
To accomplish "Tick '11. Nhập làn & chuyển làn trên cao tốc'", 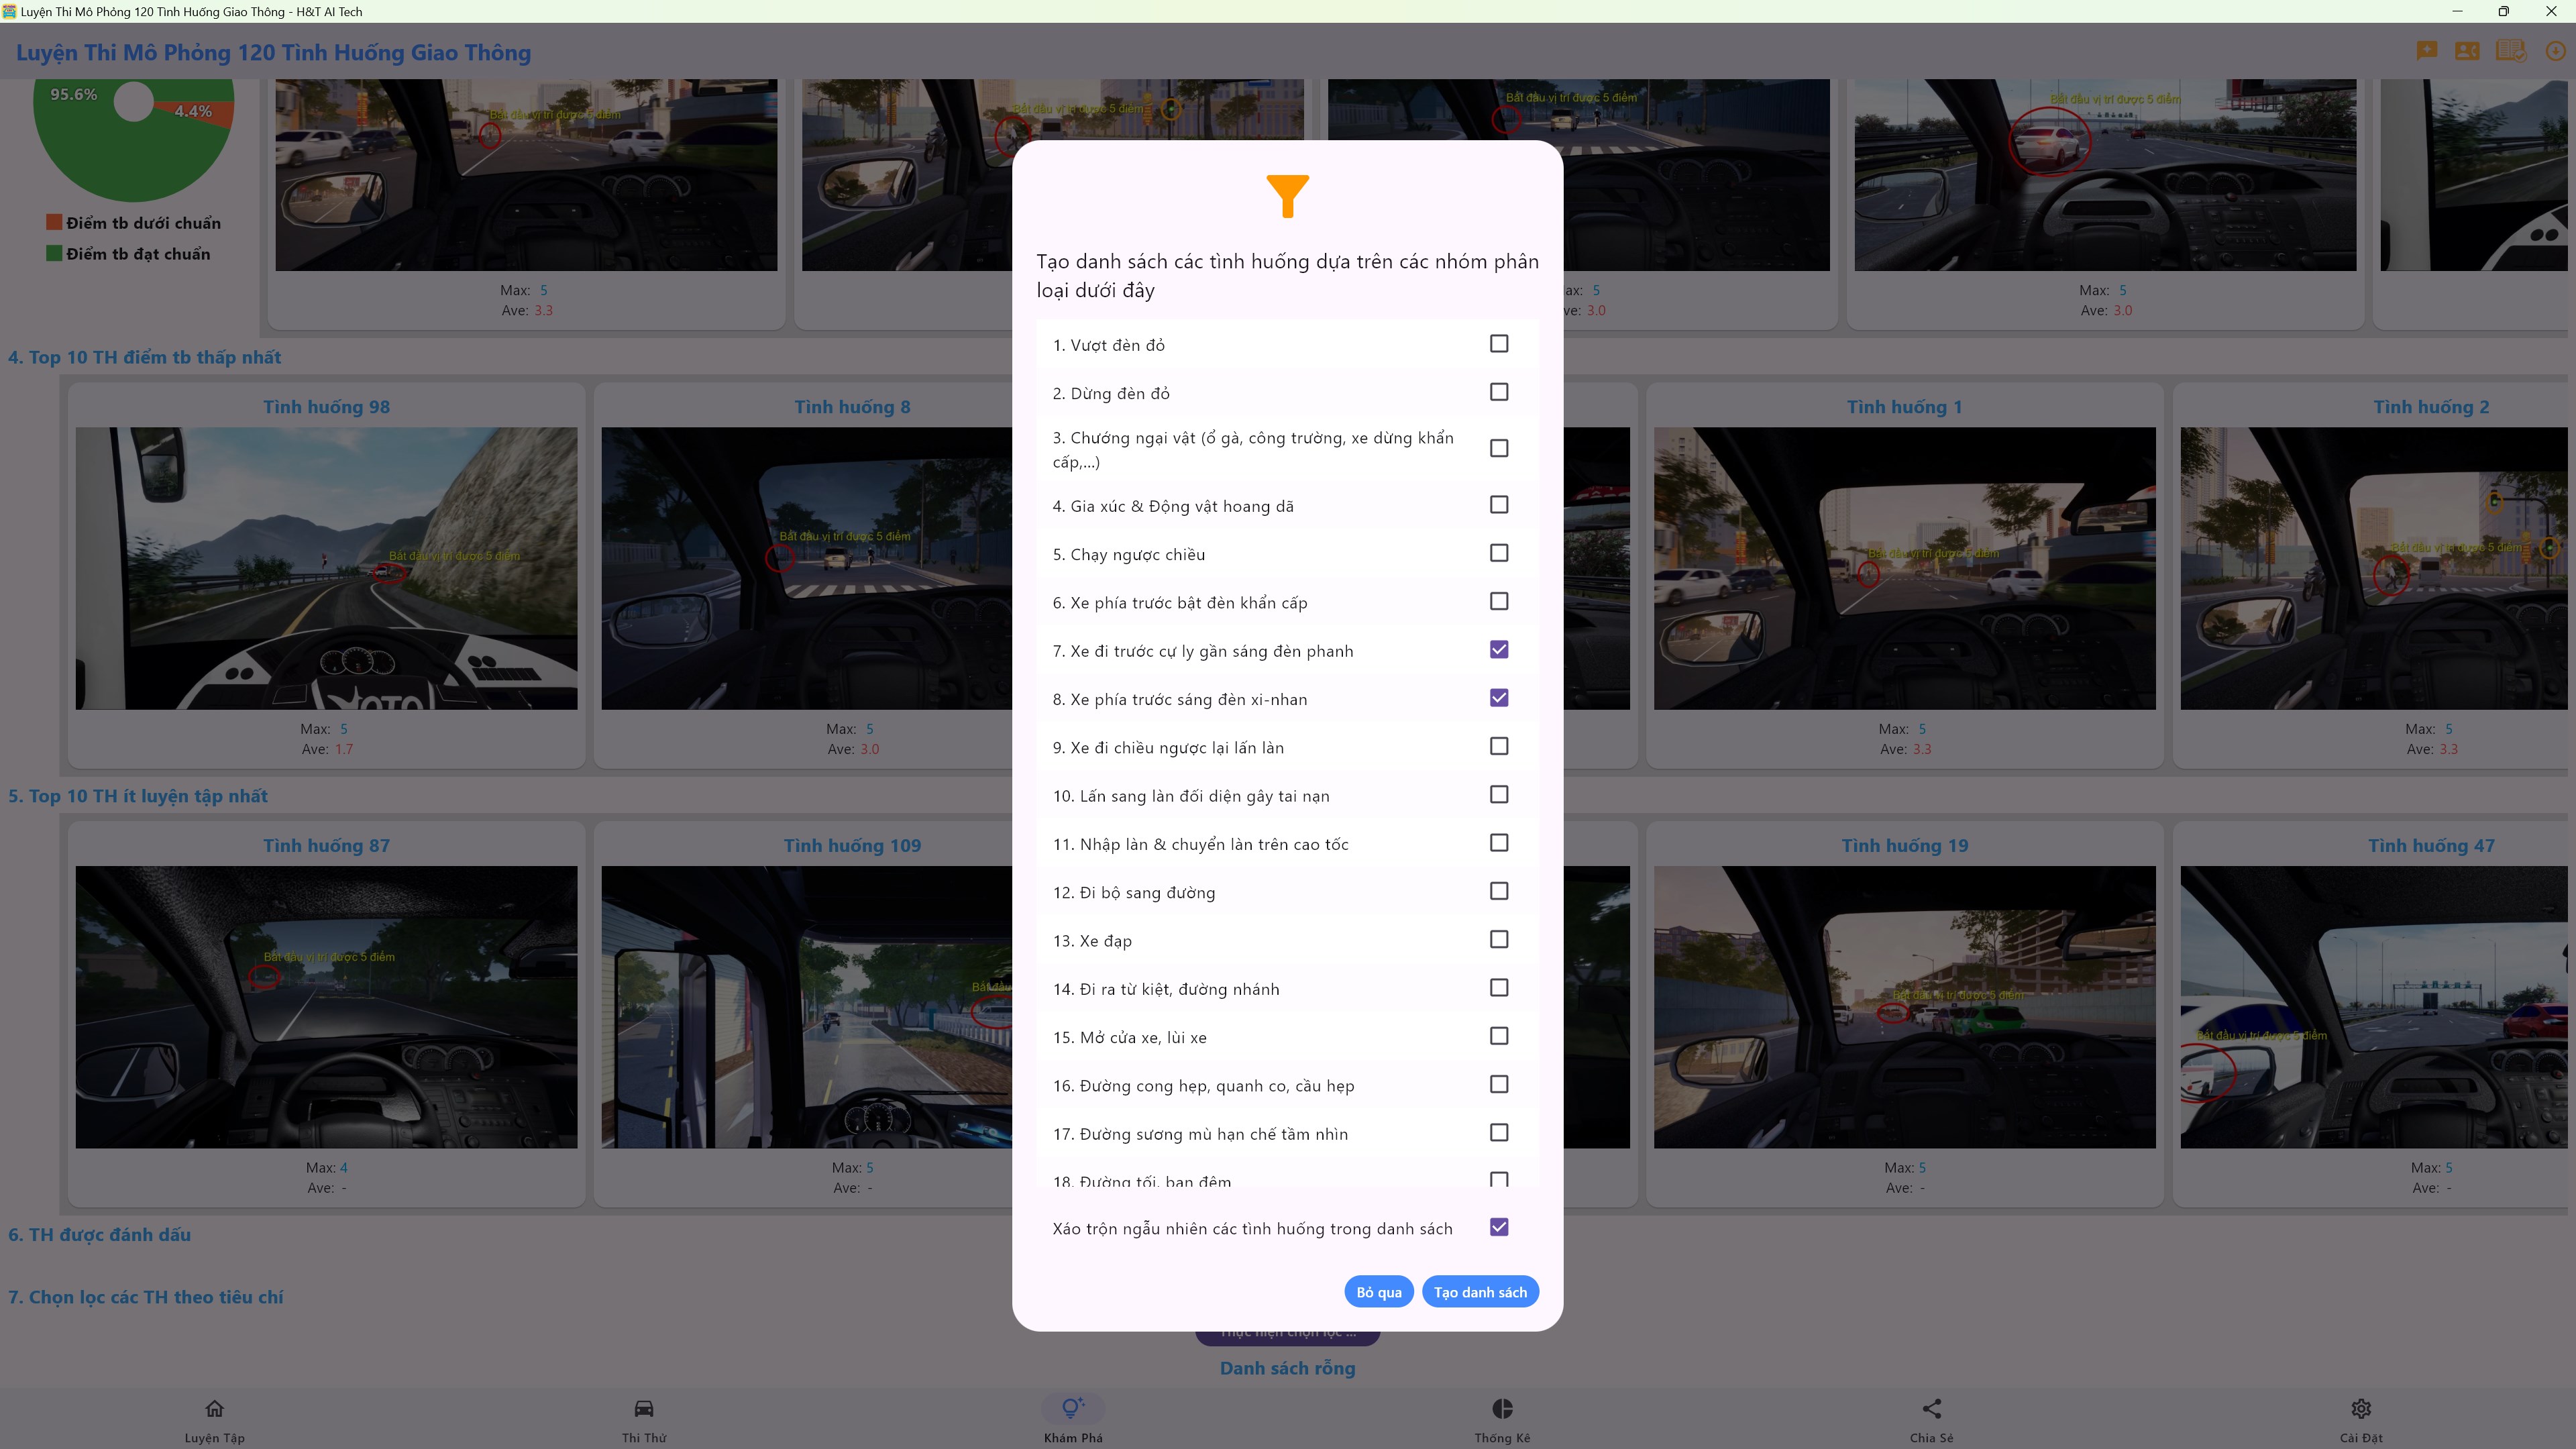I will (1499, 843).
